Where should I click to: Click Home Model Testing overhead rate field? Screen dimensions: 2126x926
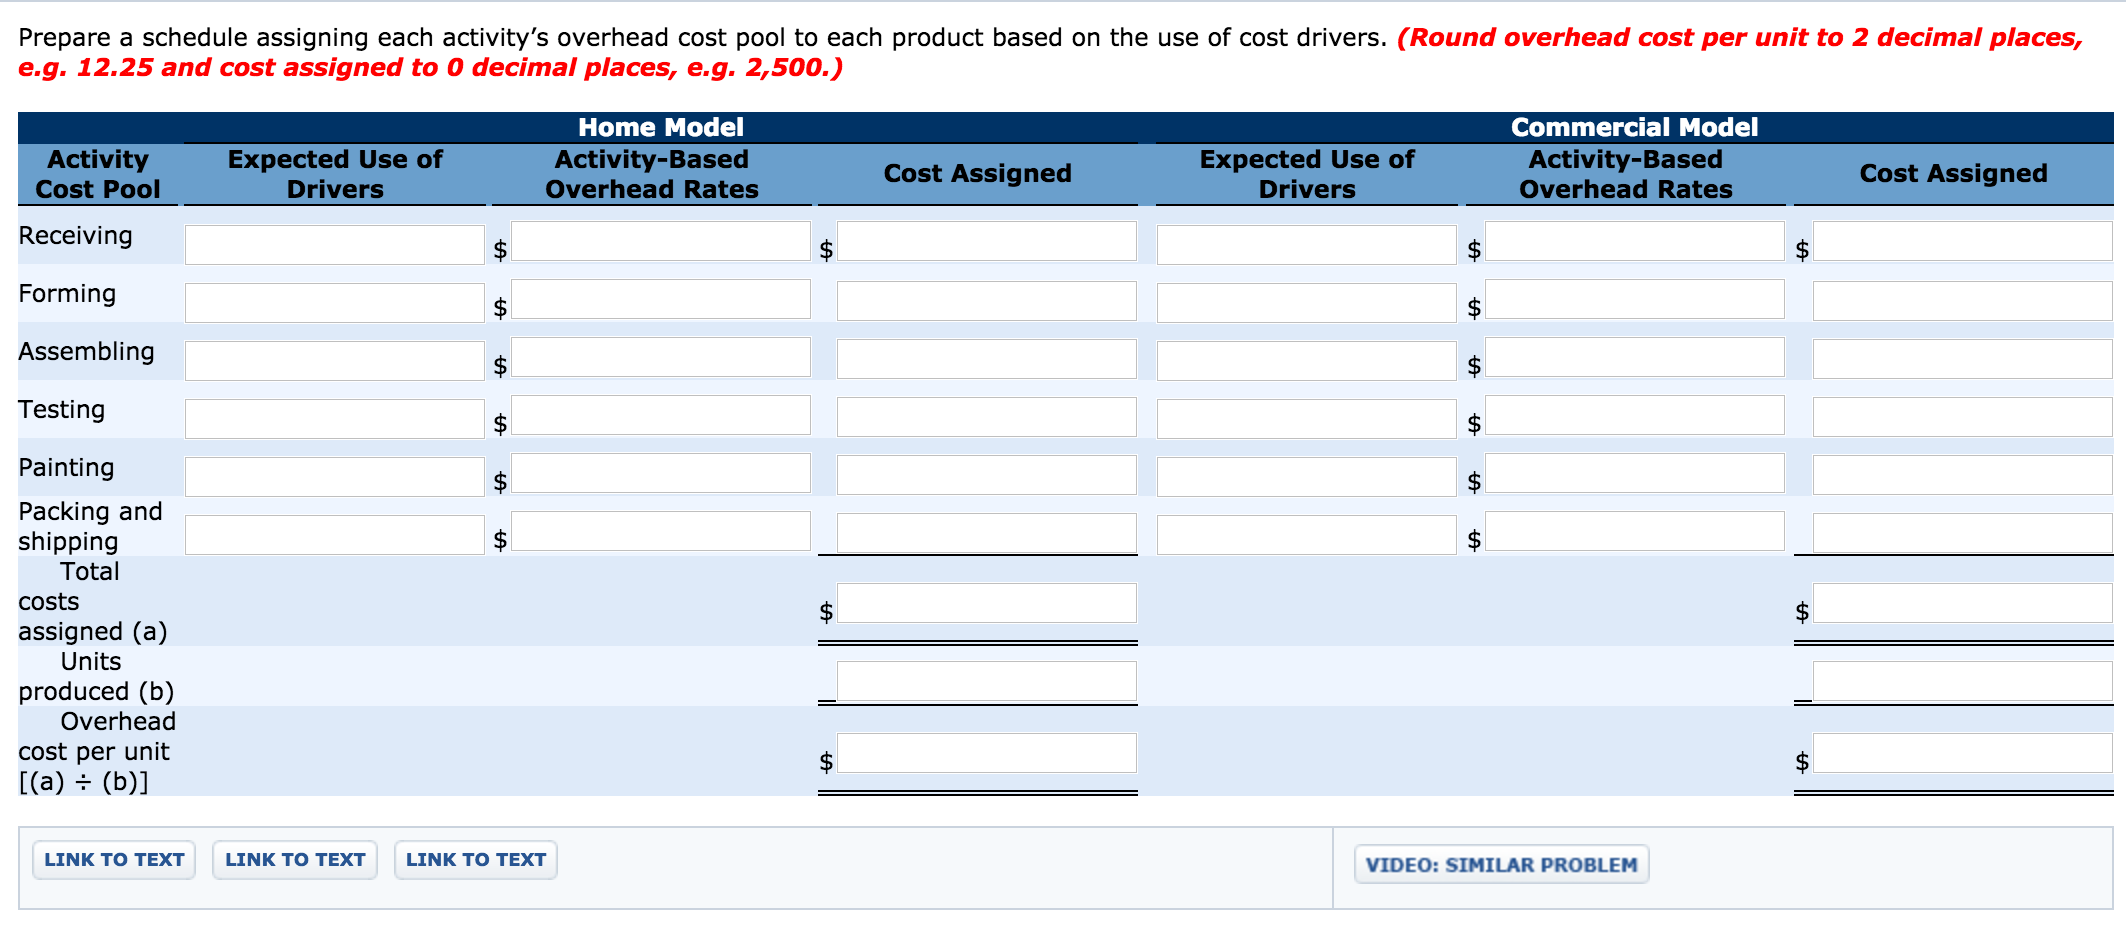pyautogui.click(x=660, y=415)
